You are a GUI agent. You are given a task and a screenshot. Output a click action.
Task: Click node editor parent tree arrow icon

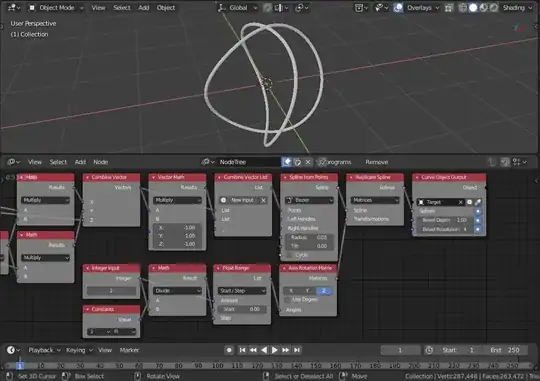pyautogui.click(x=492, y=162)
